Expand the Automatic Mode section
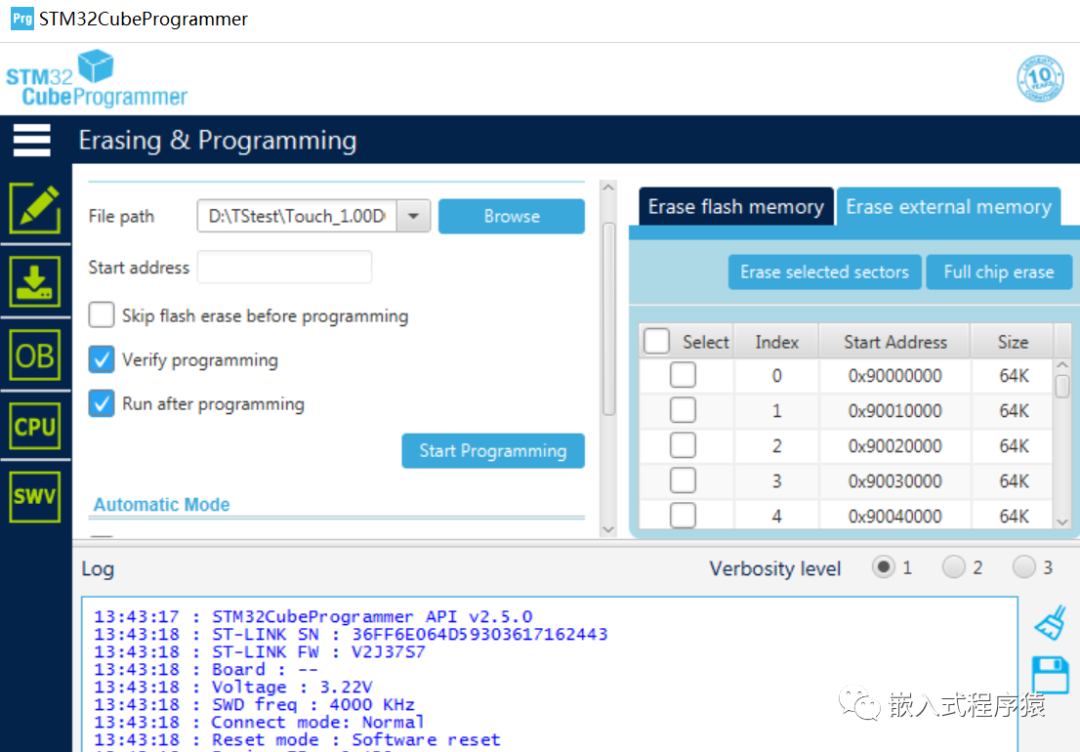The image size is (1080, 752). 161,504
